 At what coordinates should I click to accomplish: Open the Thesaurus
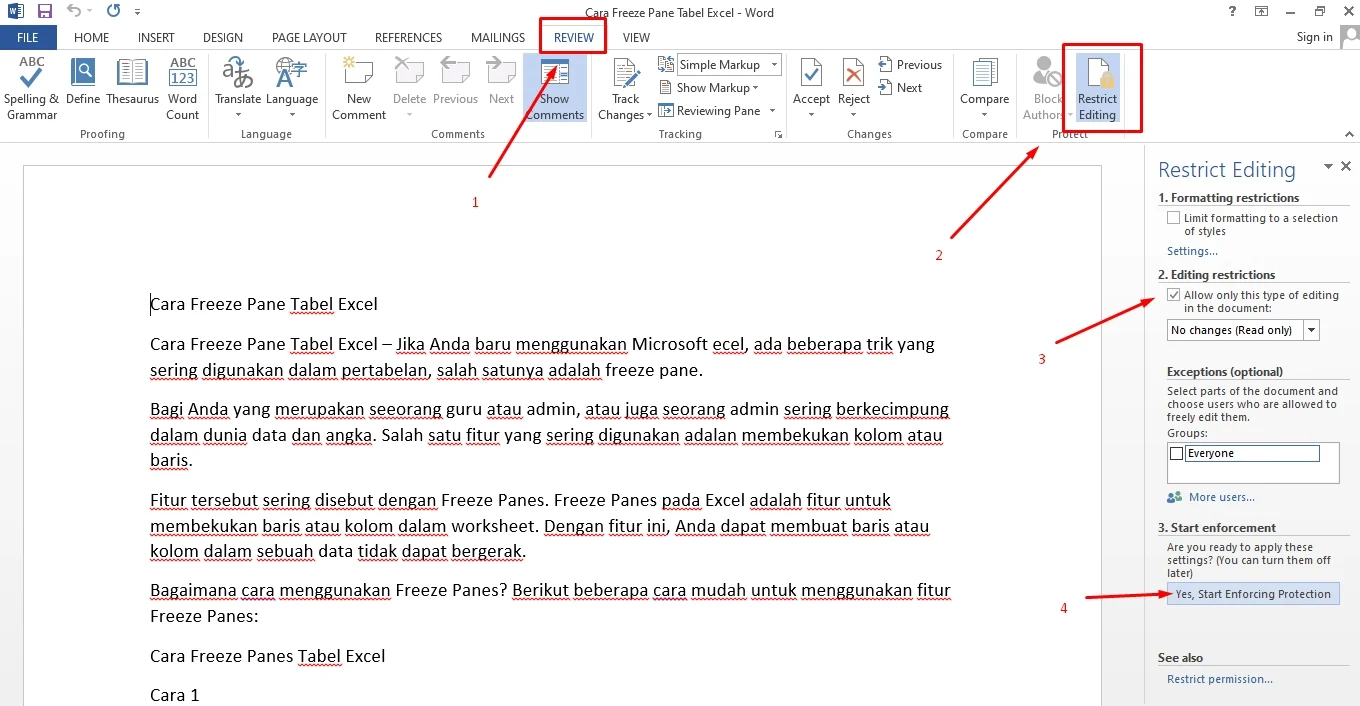[x=132, y=81]
